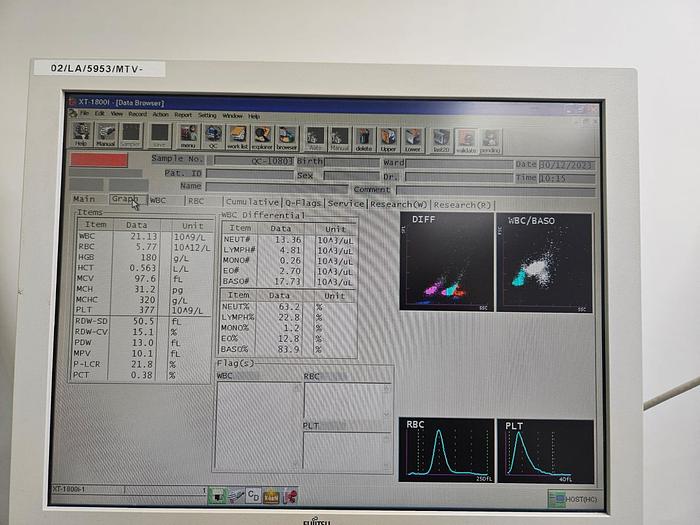Switch to the Service tab
Screen dimensions: 700x525
346,204
